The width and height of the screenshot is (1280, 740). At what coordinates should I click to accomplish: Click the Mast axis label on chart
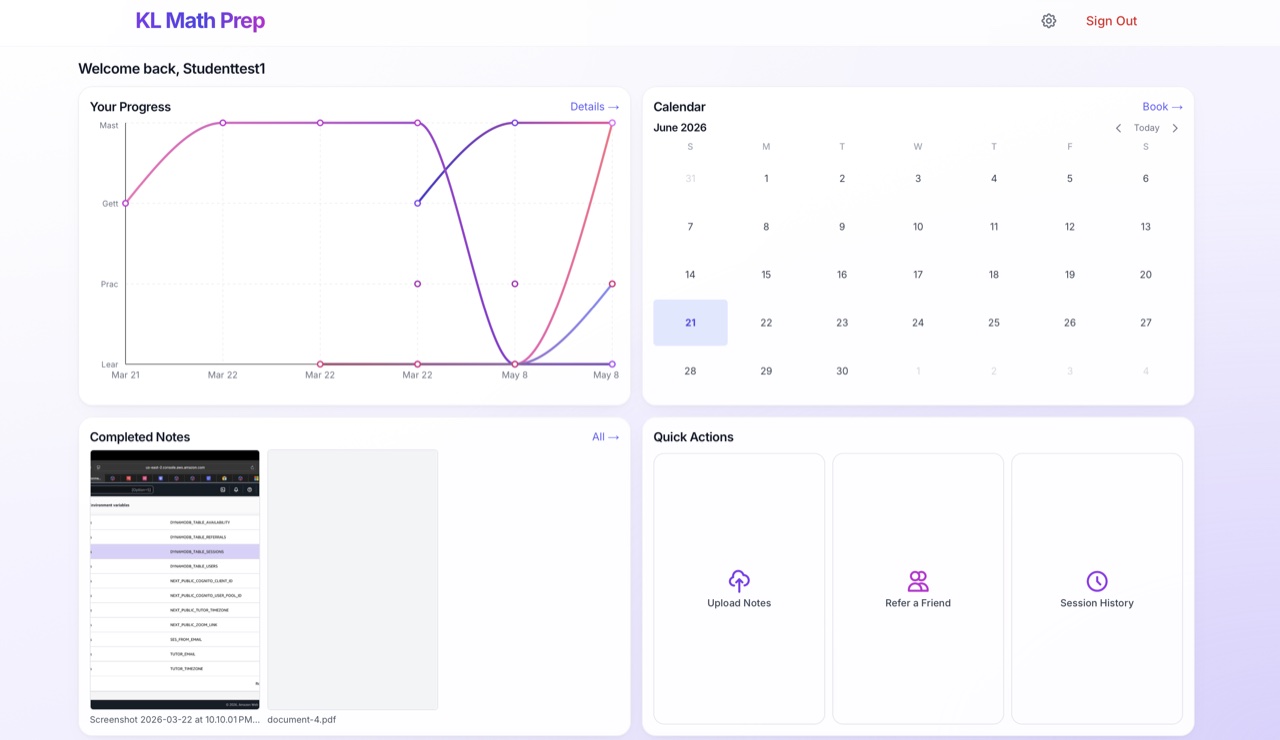(109, 126)
